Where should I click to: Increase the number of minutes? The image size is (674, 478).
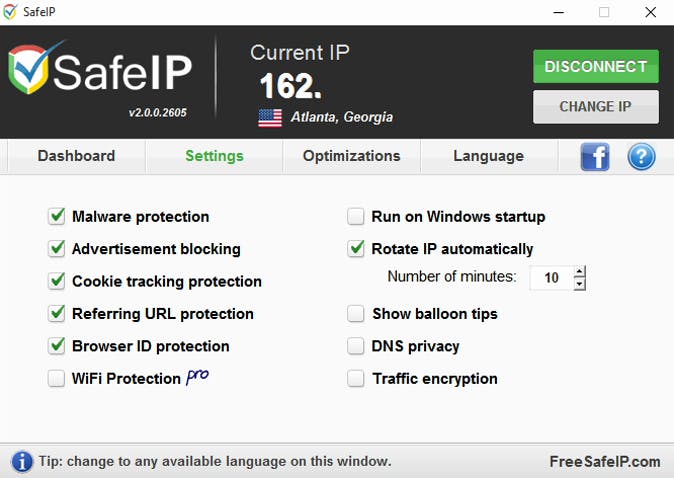pos(580,271)
